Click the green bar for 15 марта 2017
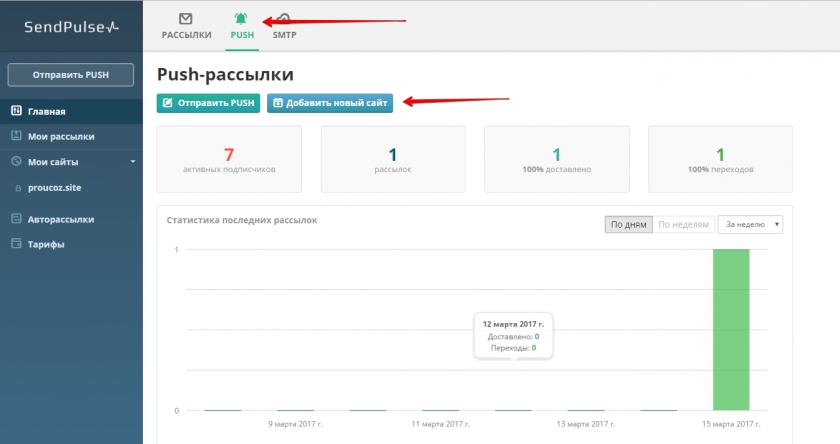The height and width of the screenshot is (444, 840). pyautogui.click(x=731, y=330)
